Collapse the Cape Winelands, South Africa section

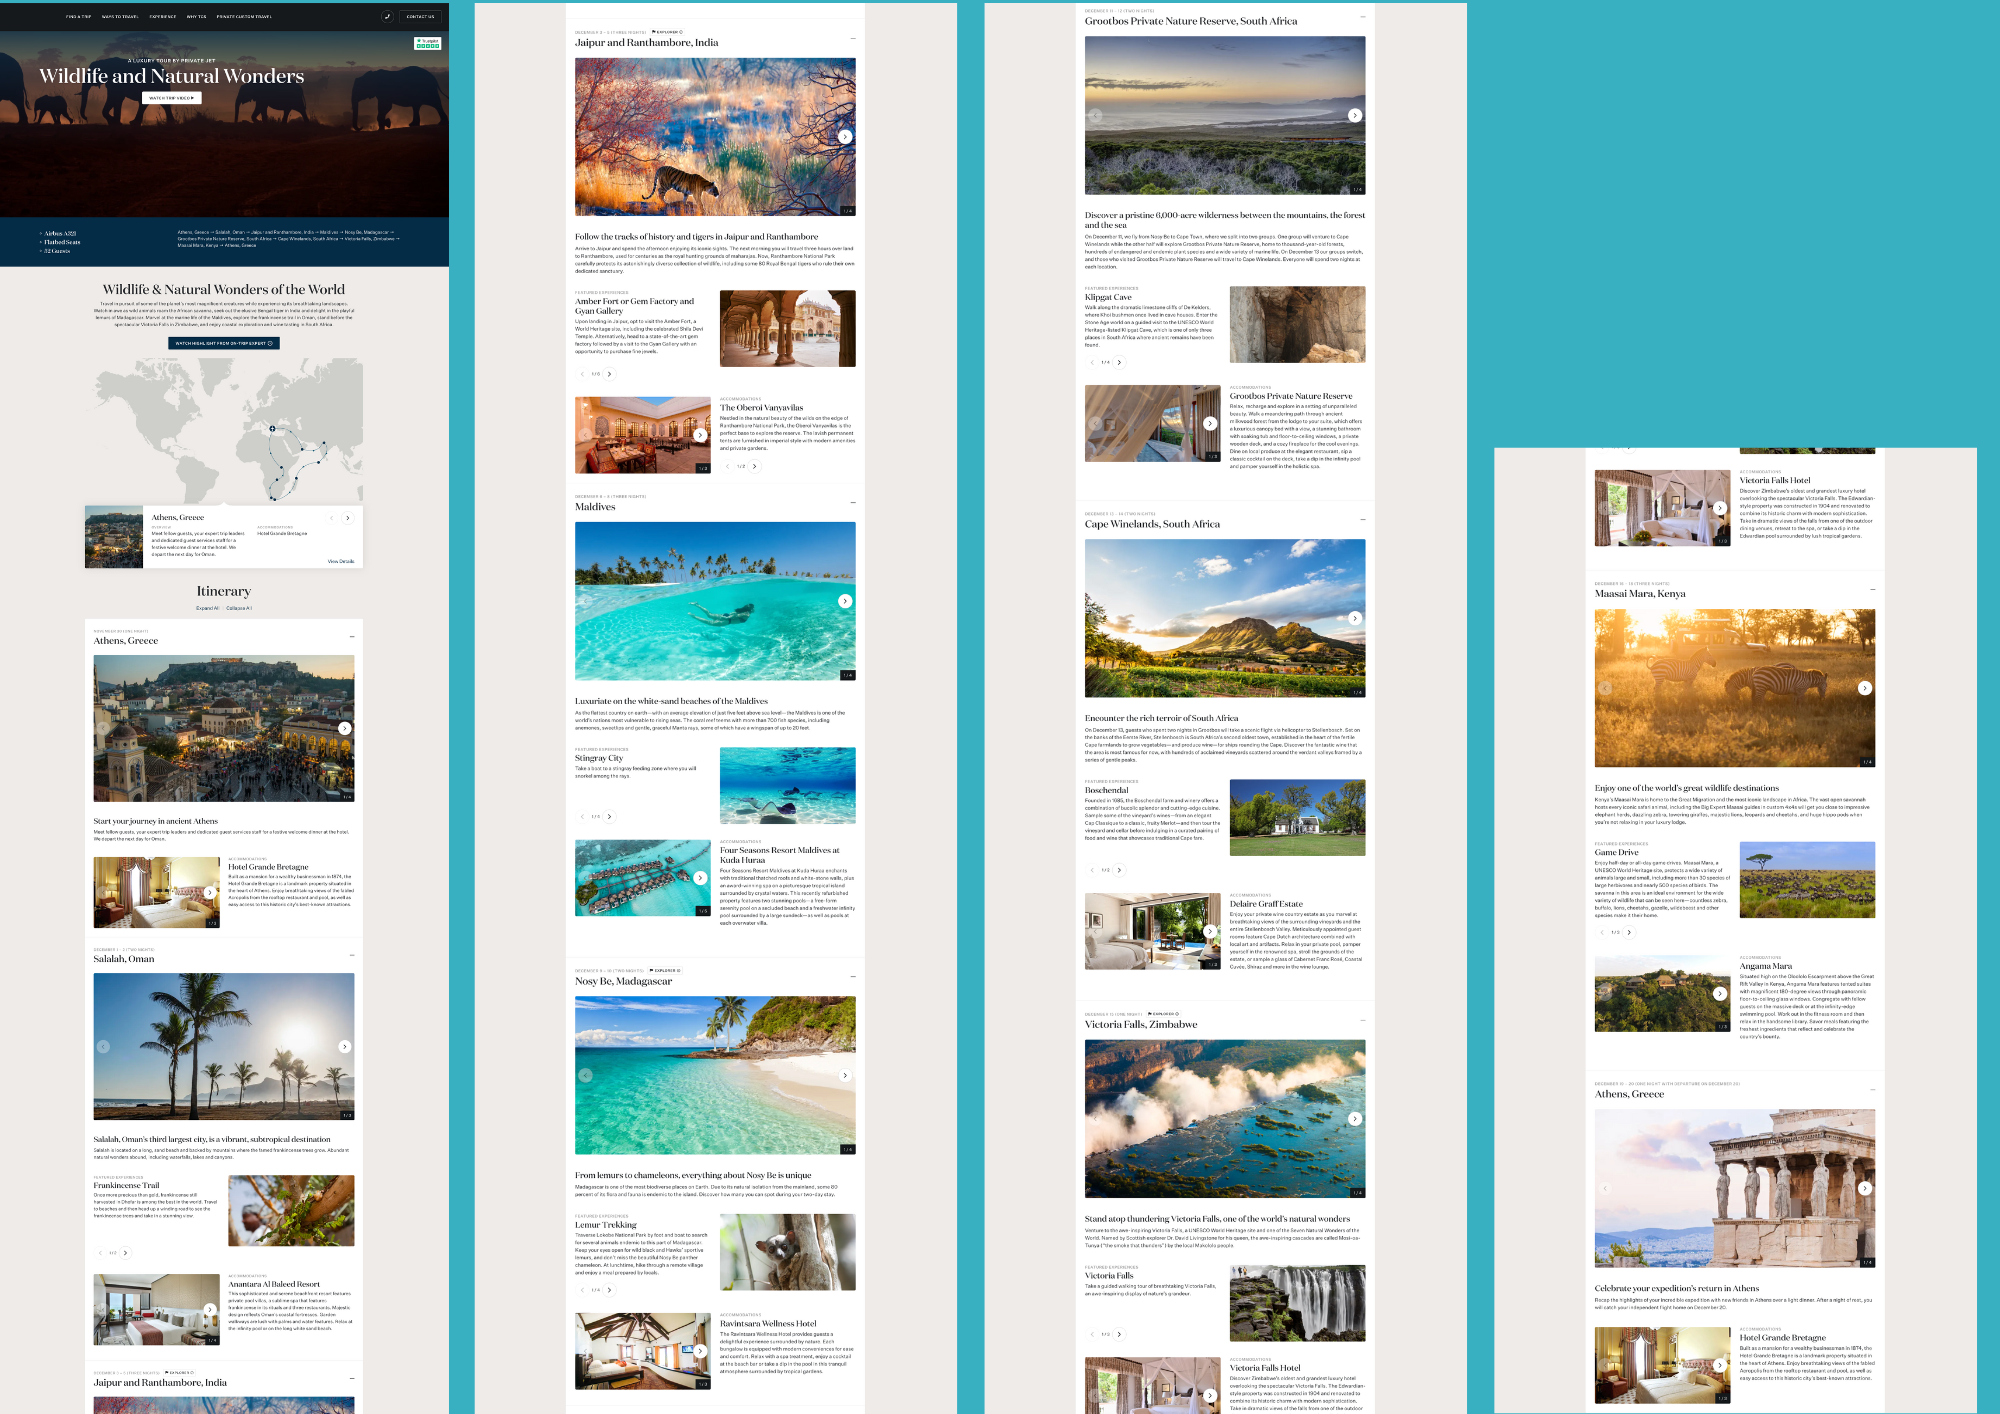(1363, 520)
